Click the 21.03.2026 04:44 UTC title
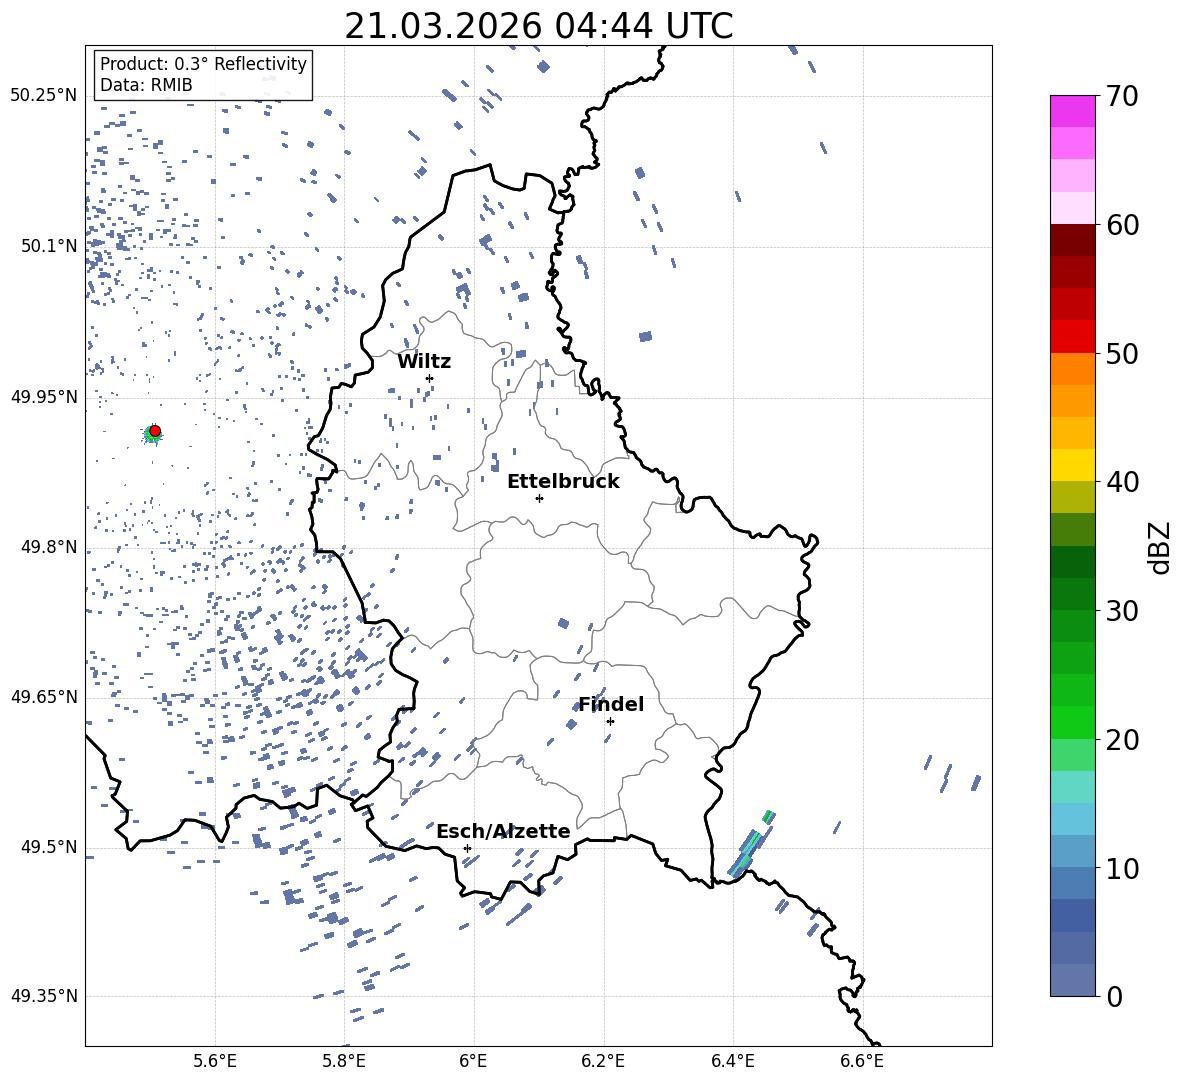This screenshot has height=1081, width=1184. point(539,26)
